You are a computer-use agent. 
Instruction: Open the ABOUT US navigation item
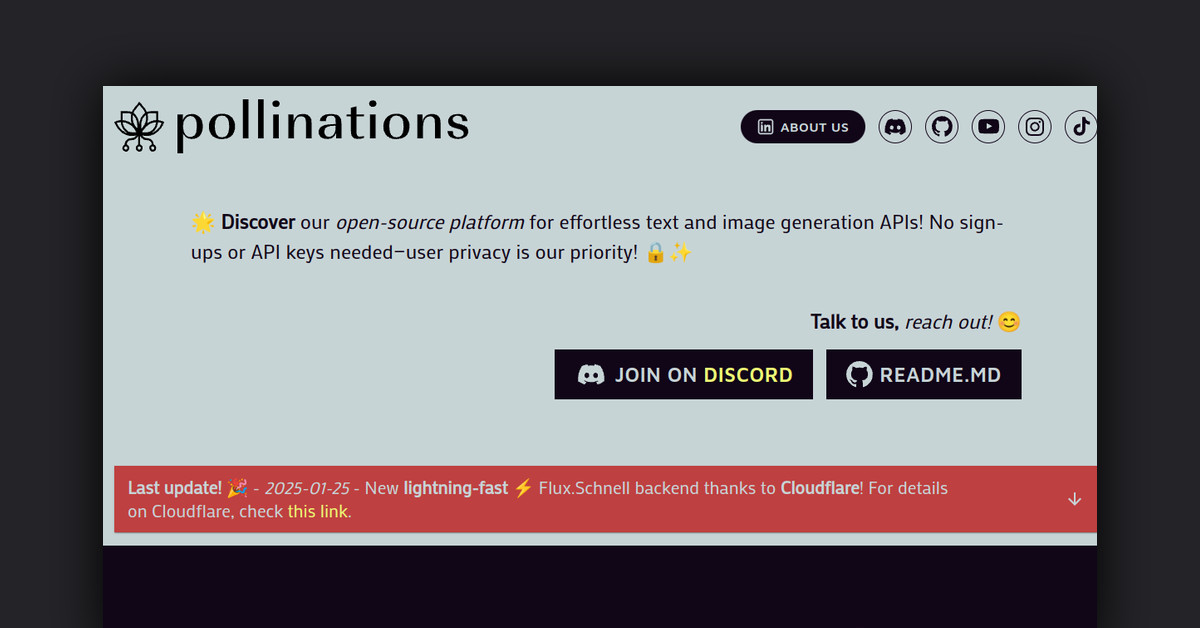pyautogui.click(x=802, y=127)
